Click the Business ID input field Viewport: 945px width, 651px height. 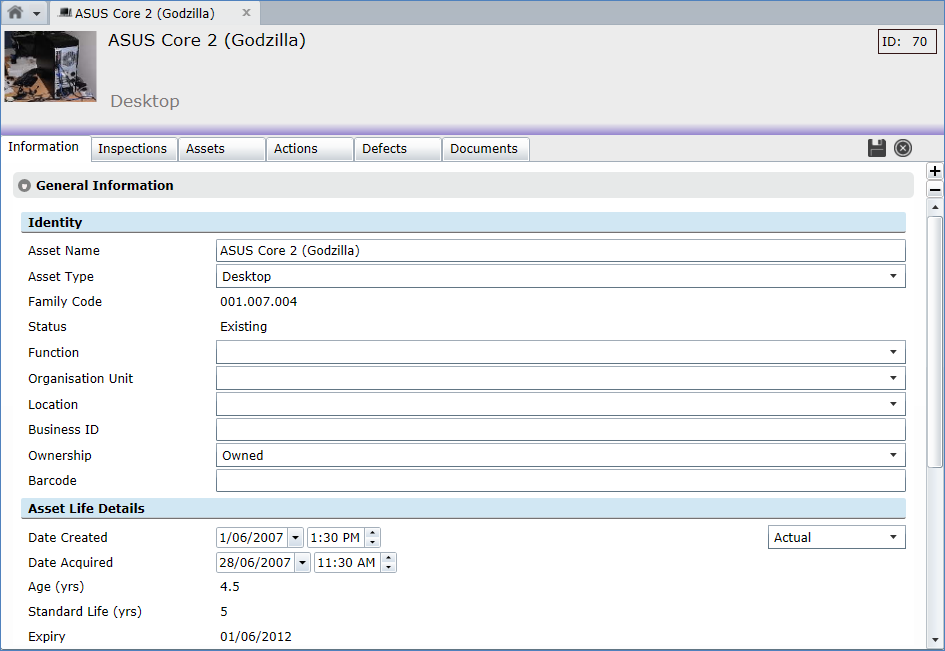(560, 430)
